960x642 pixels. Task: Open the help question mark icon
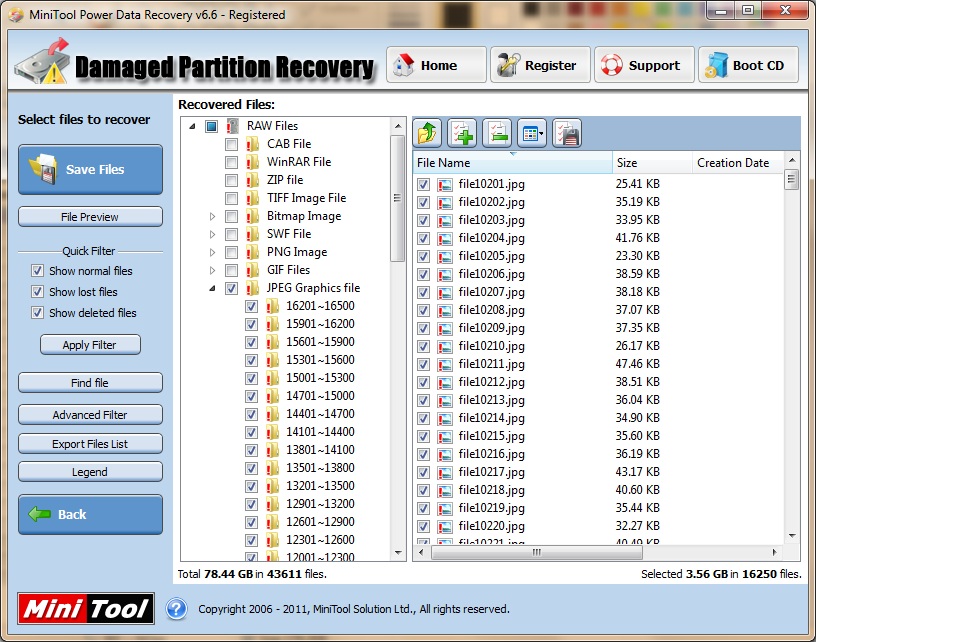click(x=176, y=608)
